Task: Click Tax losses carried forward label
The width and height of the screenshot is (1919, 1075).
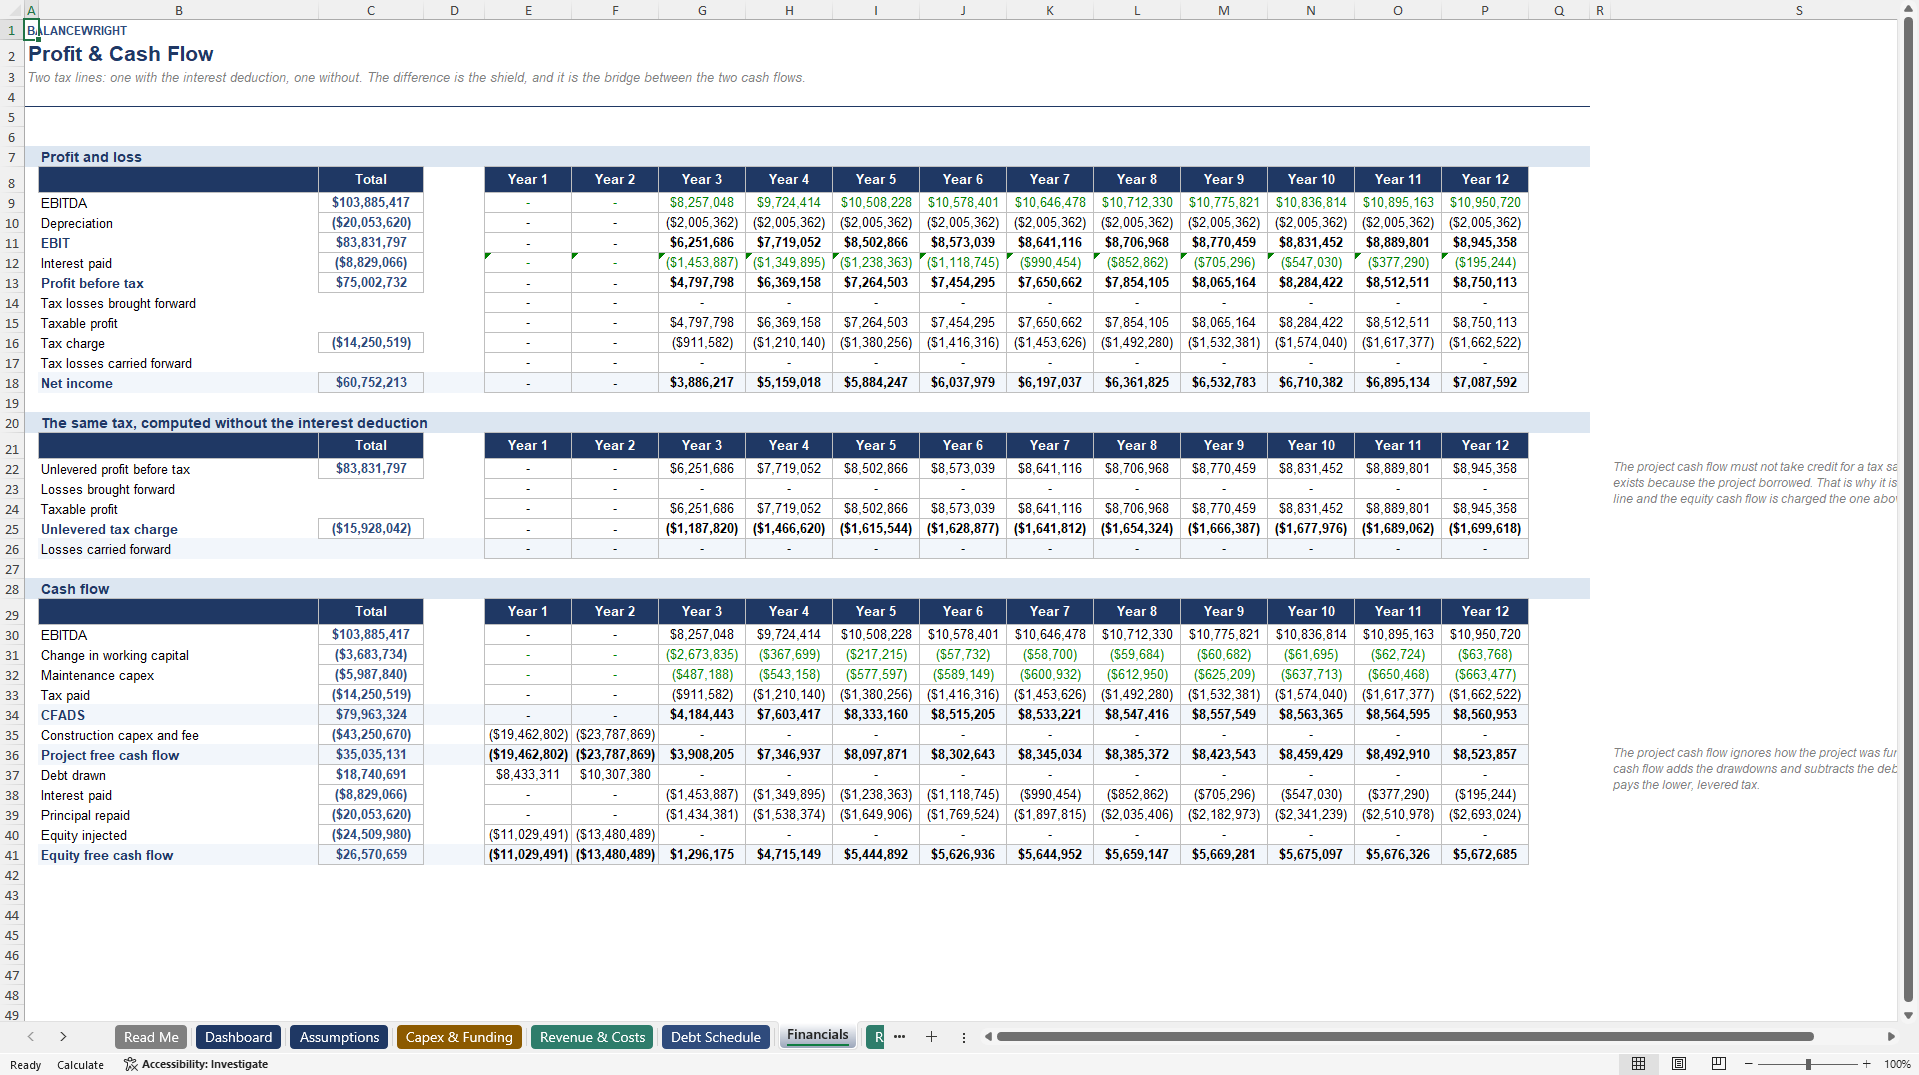Action: 116,363
